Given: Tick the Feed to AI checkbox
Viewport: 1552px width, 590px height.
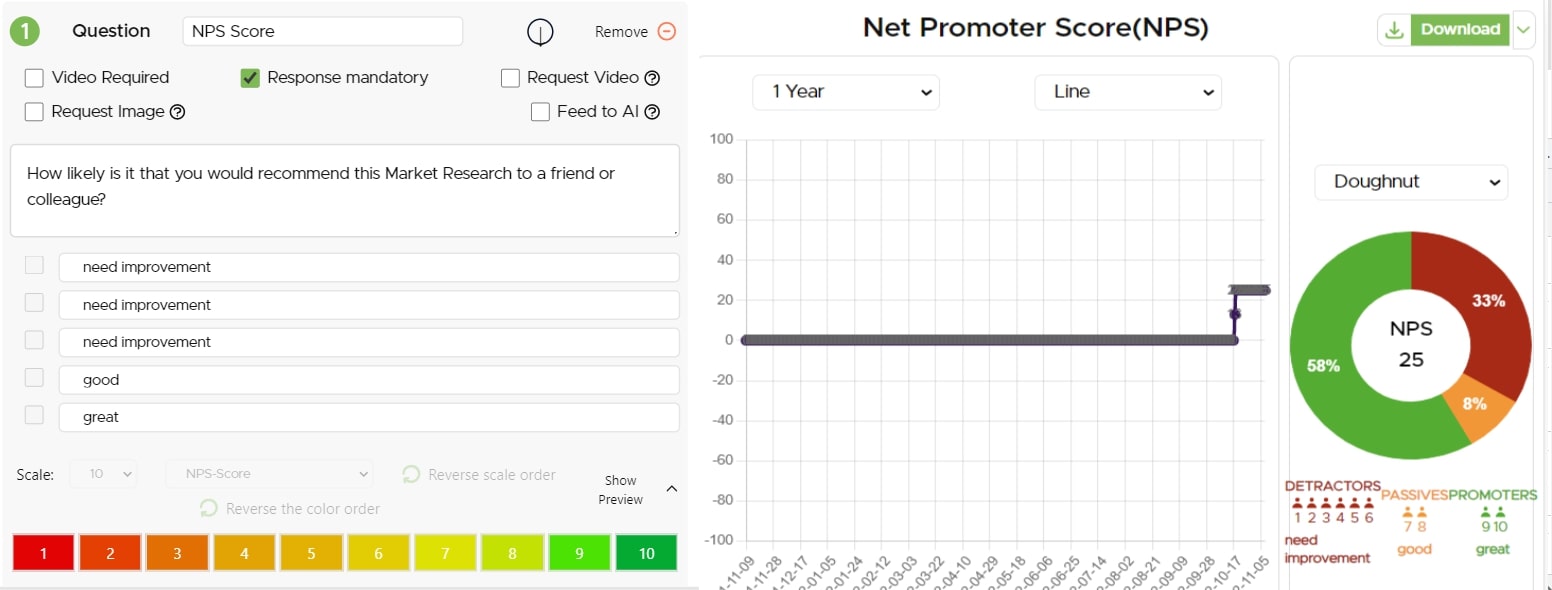Looking at the screenshot, I should (540, 112).
